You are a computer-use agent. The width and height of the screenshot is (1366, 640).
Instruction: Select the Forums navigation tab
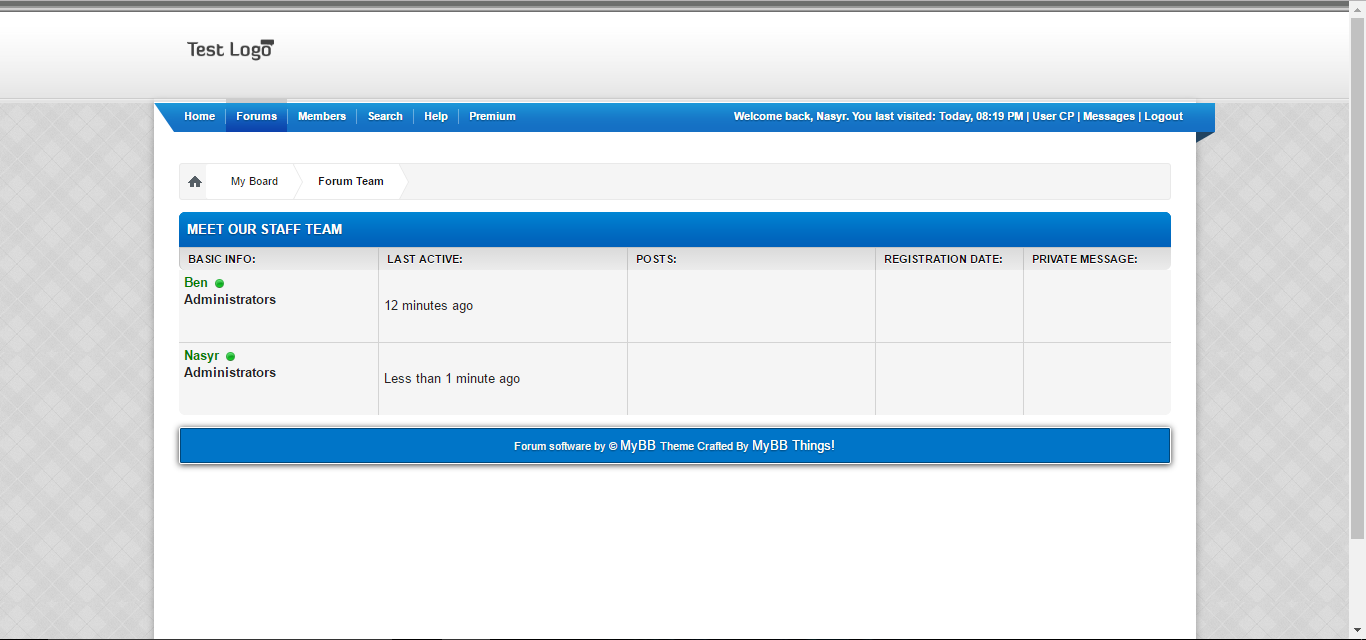[256, 117]
